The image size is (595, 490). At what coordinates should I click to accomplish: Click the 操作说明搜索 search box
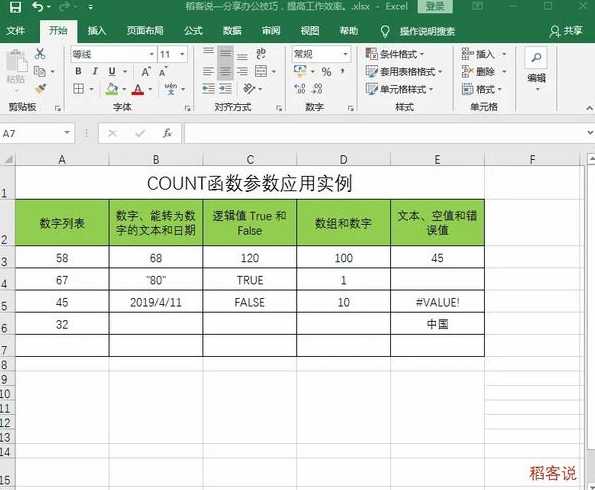tap(427, 32)
